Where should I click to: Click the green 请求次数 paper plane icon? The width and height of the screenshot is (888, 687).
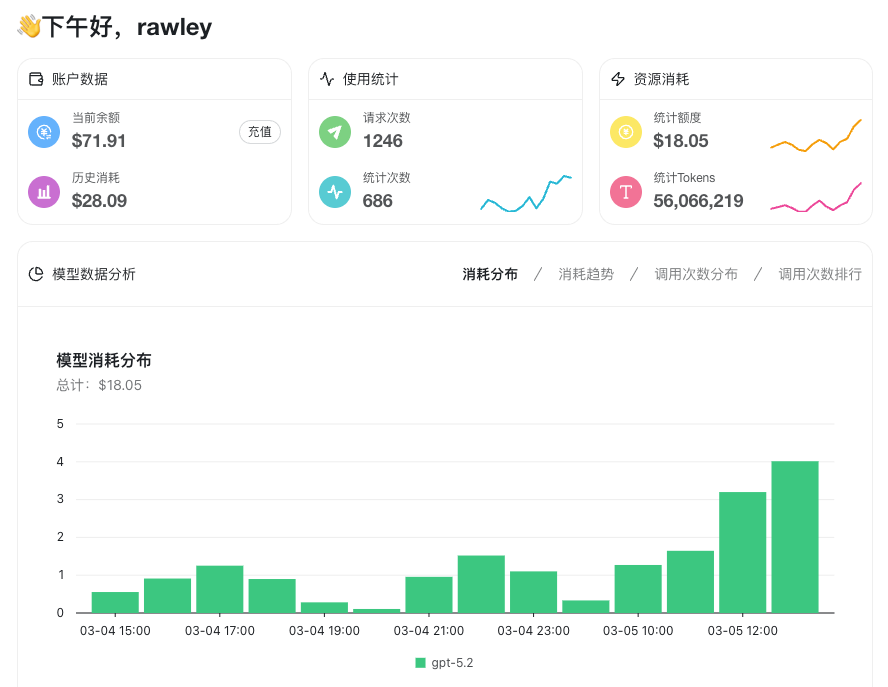(x=335, y=131)
